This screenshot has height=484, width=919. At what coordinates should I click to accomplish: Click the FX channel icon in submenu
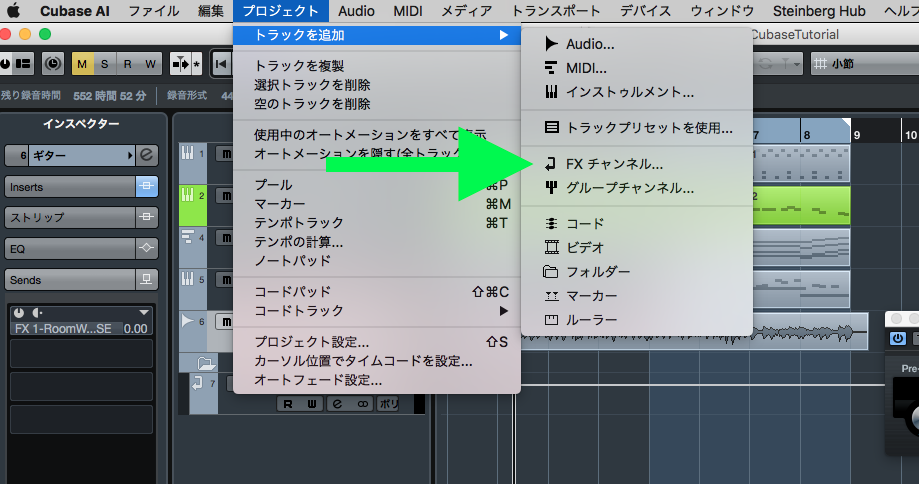tap(550, 164)
